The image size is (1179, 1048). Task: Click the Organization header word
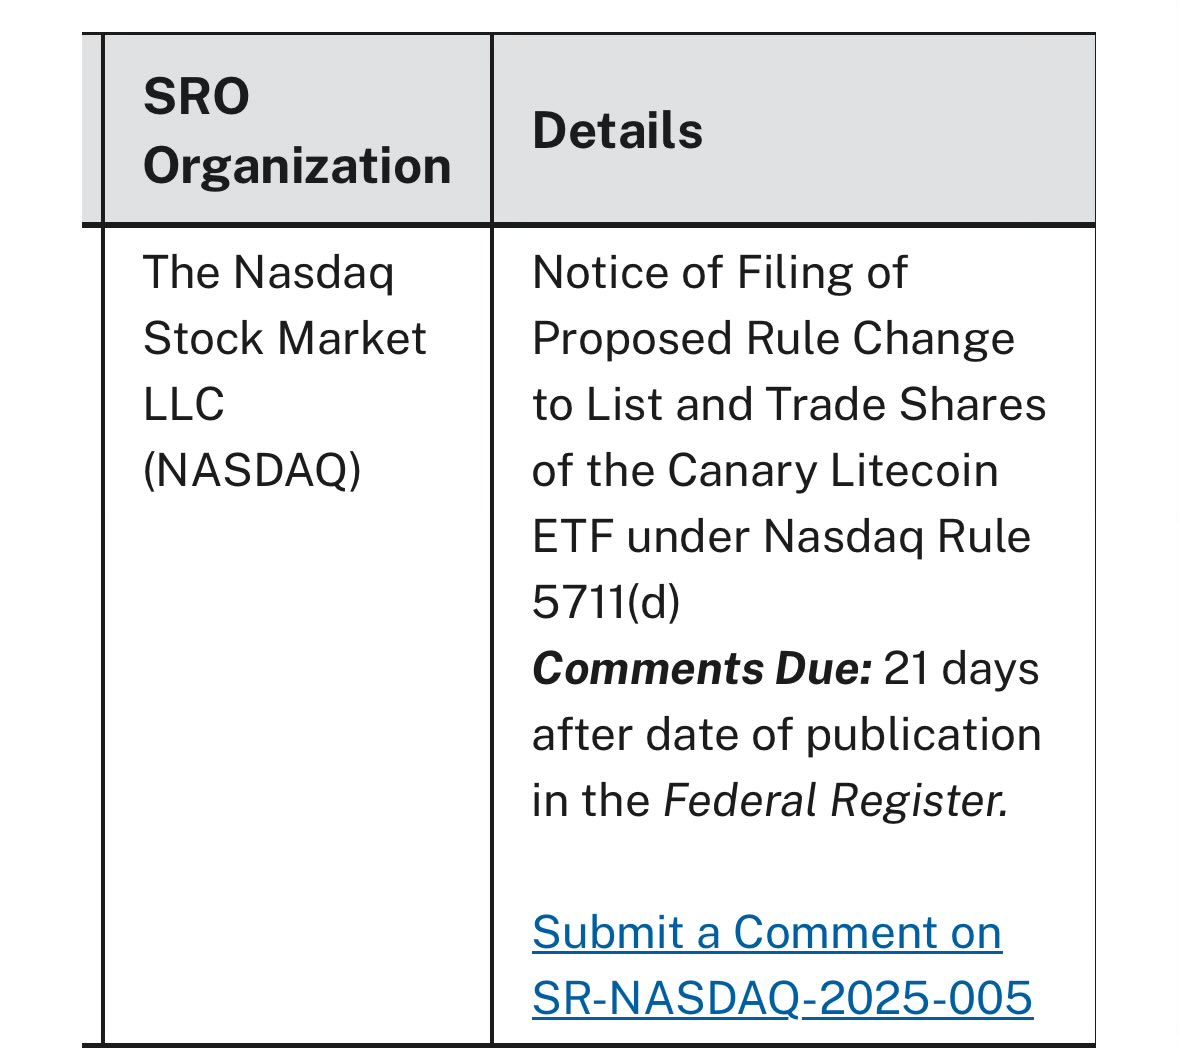click(x=297, y=166)
